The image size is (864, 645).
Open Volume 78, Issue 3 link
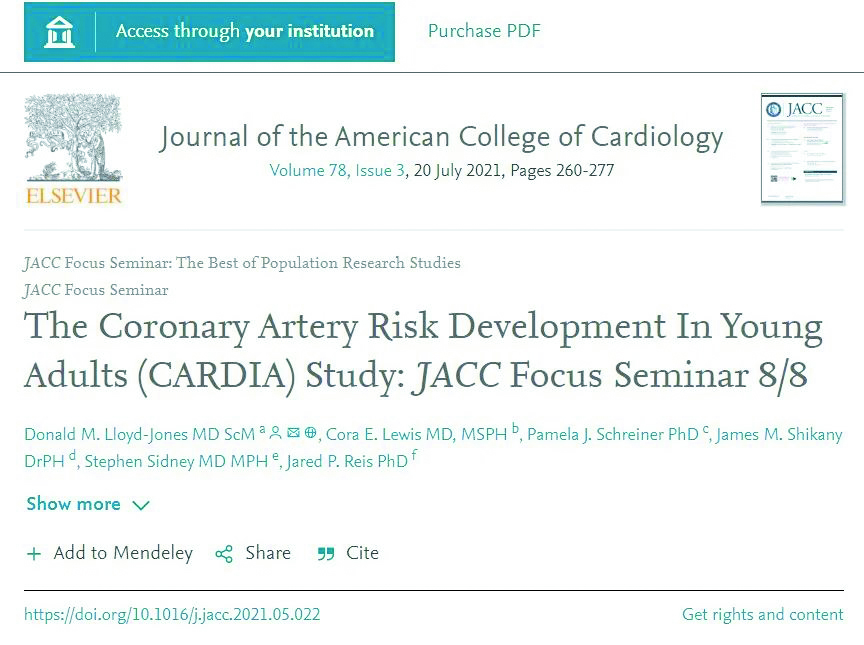coord(337,171)
